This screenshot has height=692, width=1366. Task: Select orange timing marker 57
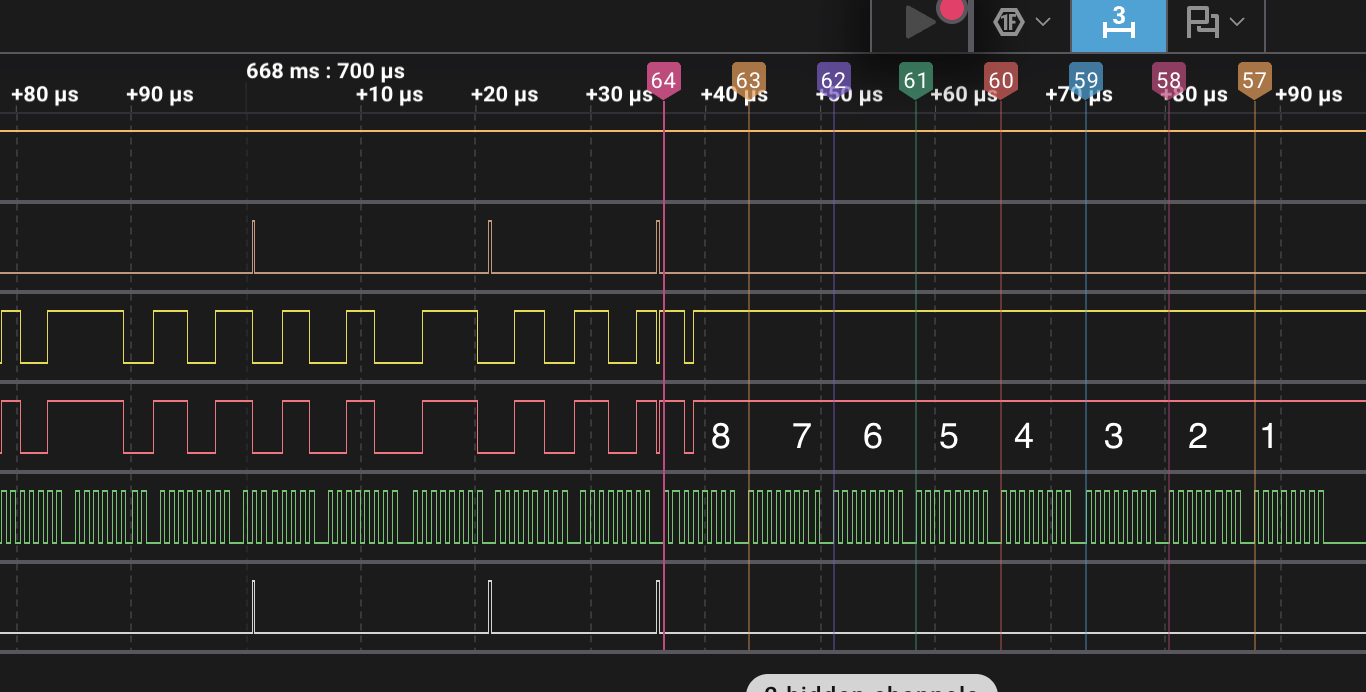coord(1254,80)
